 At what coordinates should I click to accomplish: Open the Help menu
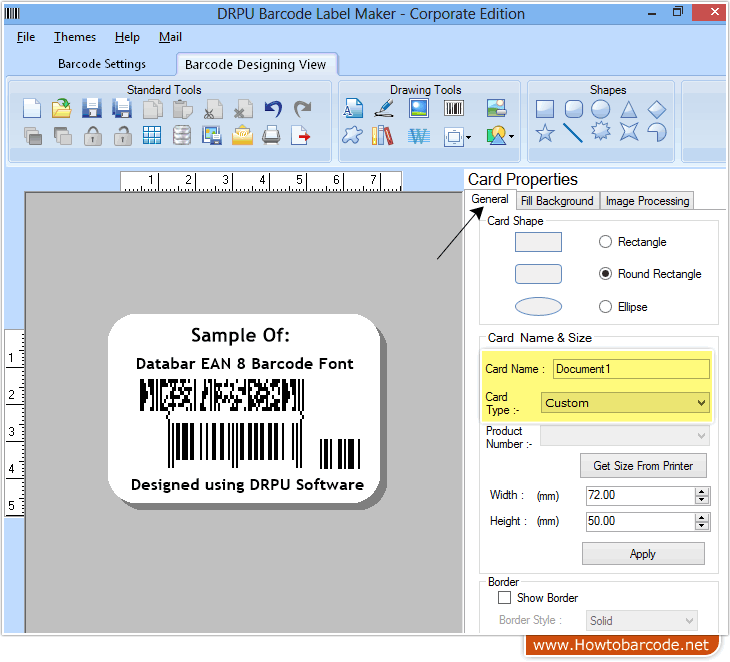click(x=127, y=37)
